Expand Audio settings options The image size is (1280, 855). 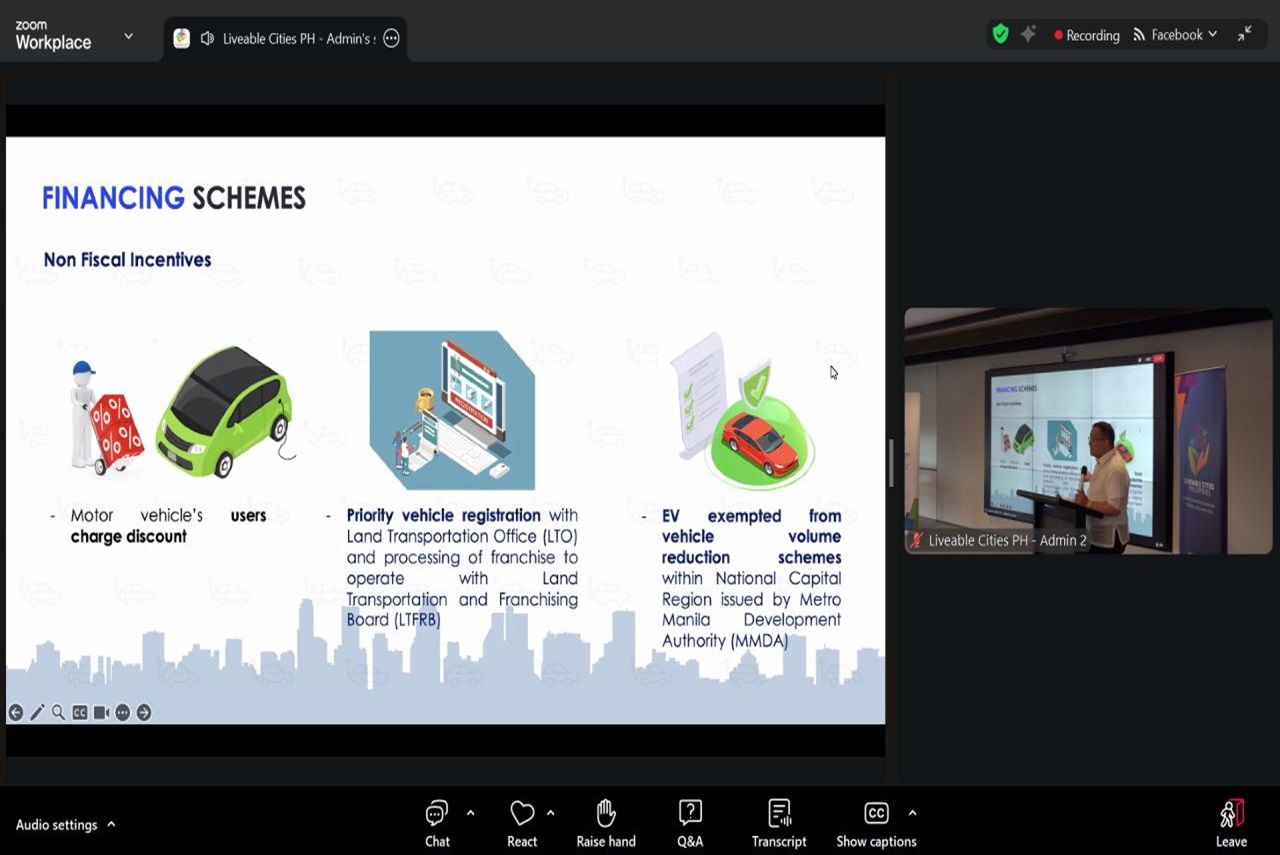pos(111,825)
